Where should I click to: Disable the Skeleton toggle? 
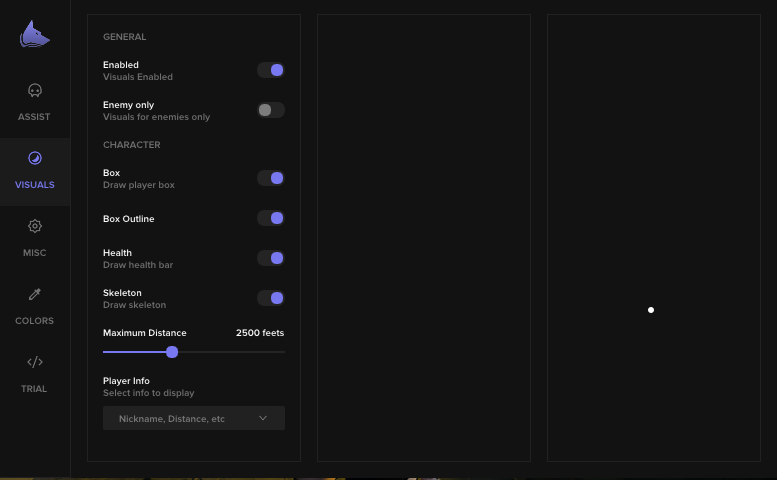pos(271,298)
